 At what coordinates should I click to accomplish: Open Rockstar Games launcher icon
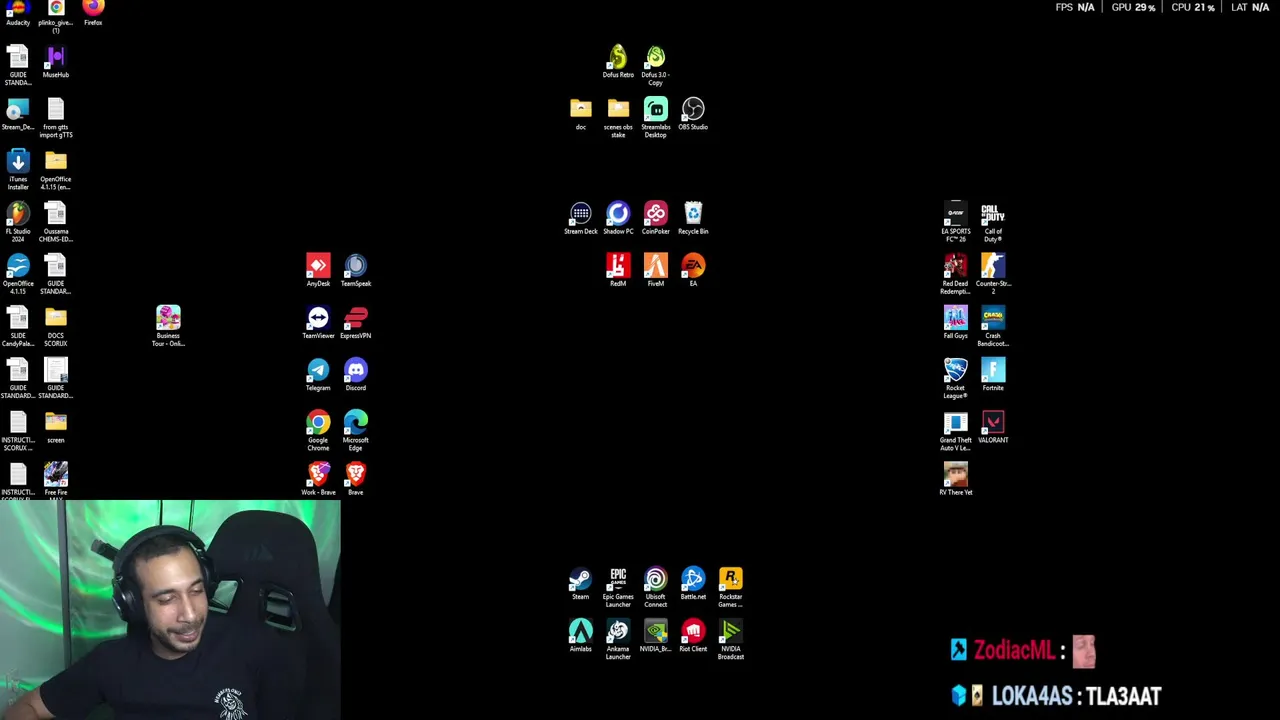(x=731, y=587)
